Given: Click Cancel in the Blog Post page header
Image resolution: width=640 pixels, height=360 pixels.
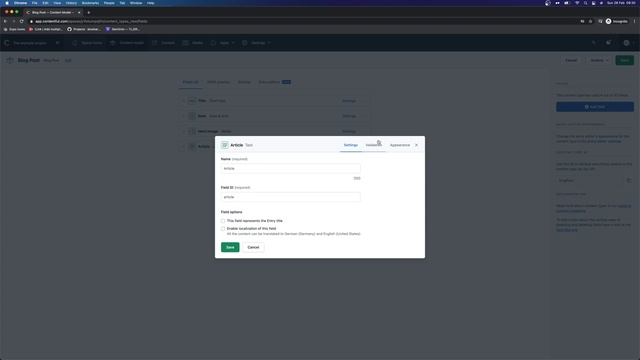Looking at the screenshot, I should 571,60.
